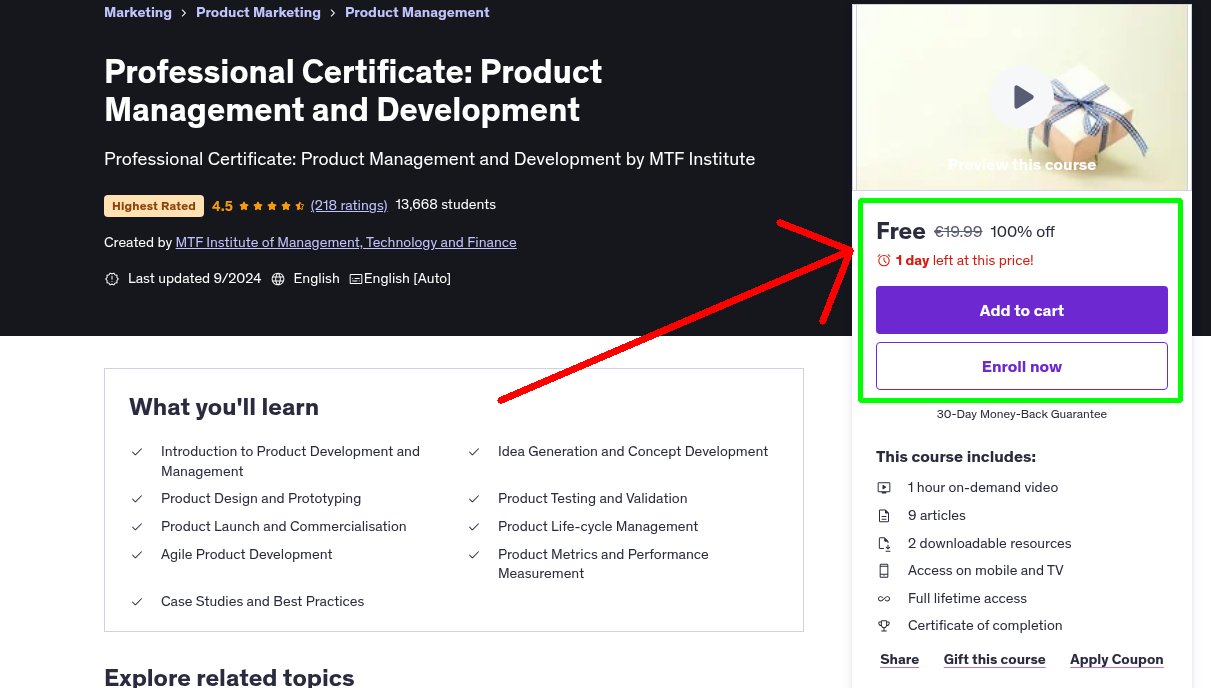Click the main course title heading
Screen dimensions: 1211x688
(x=353, y=90)
